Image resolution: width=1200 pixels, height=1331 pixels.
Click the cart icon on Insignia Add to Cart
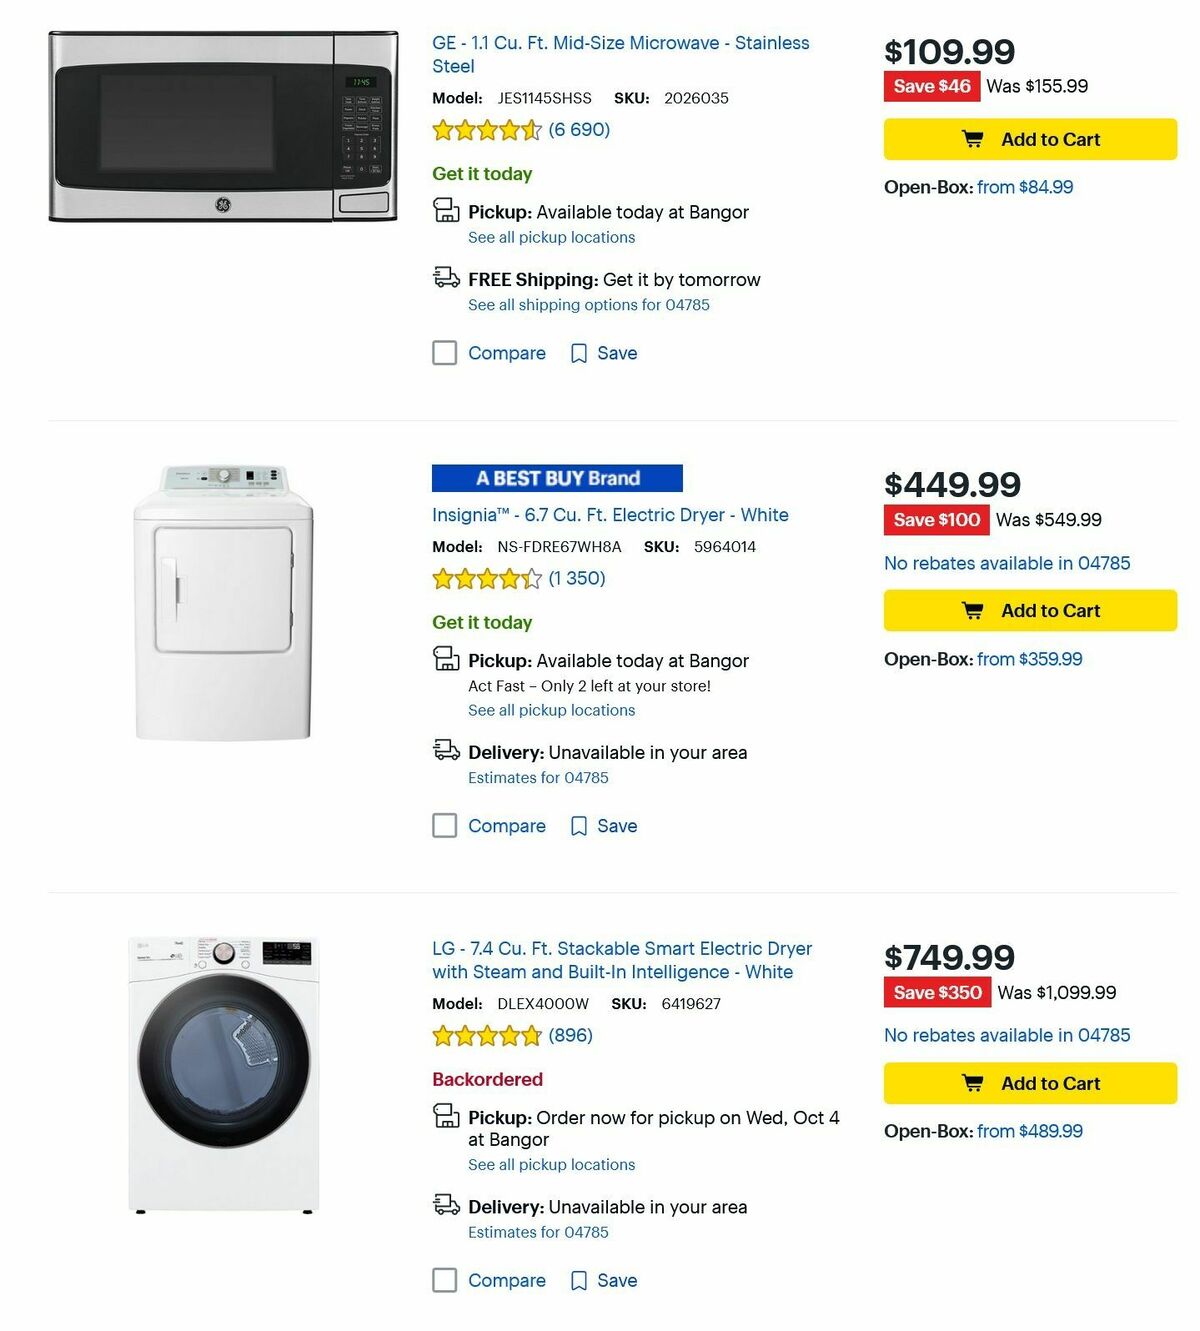(974, 610)
